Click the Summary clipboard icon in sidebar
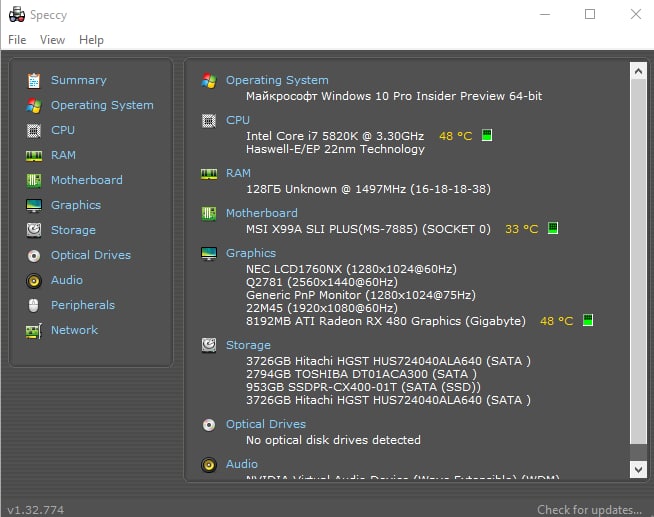 click(x=34, y=80)
